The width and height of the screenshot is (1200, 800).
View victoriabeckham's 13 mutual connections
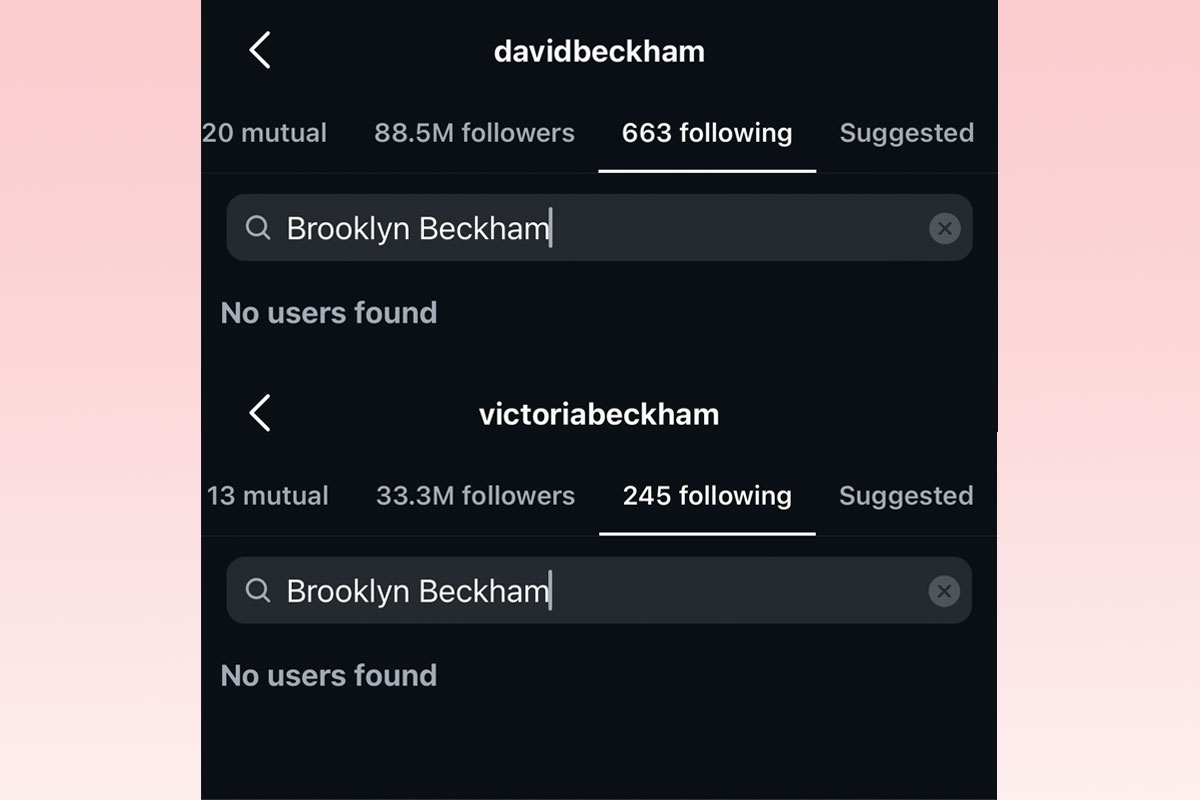[x=268, y=495]
